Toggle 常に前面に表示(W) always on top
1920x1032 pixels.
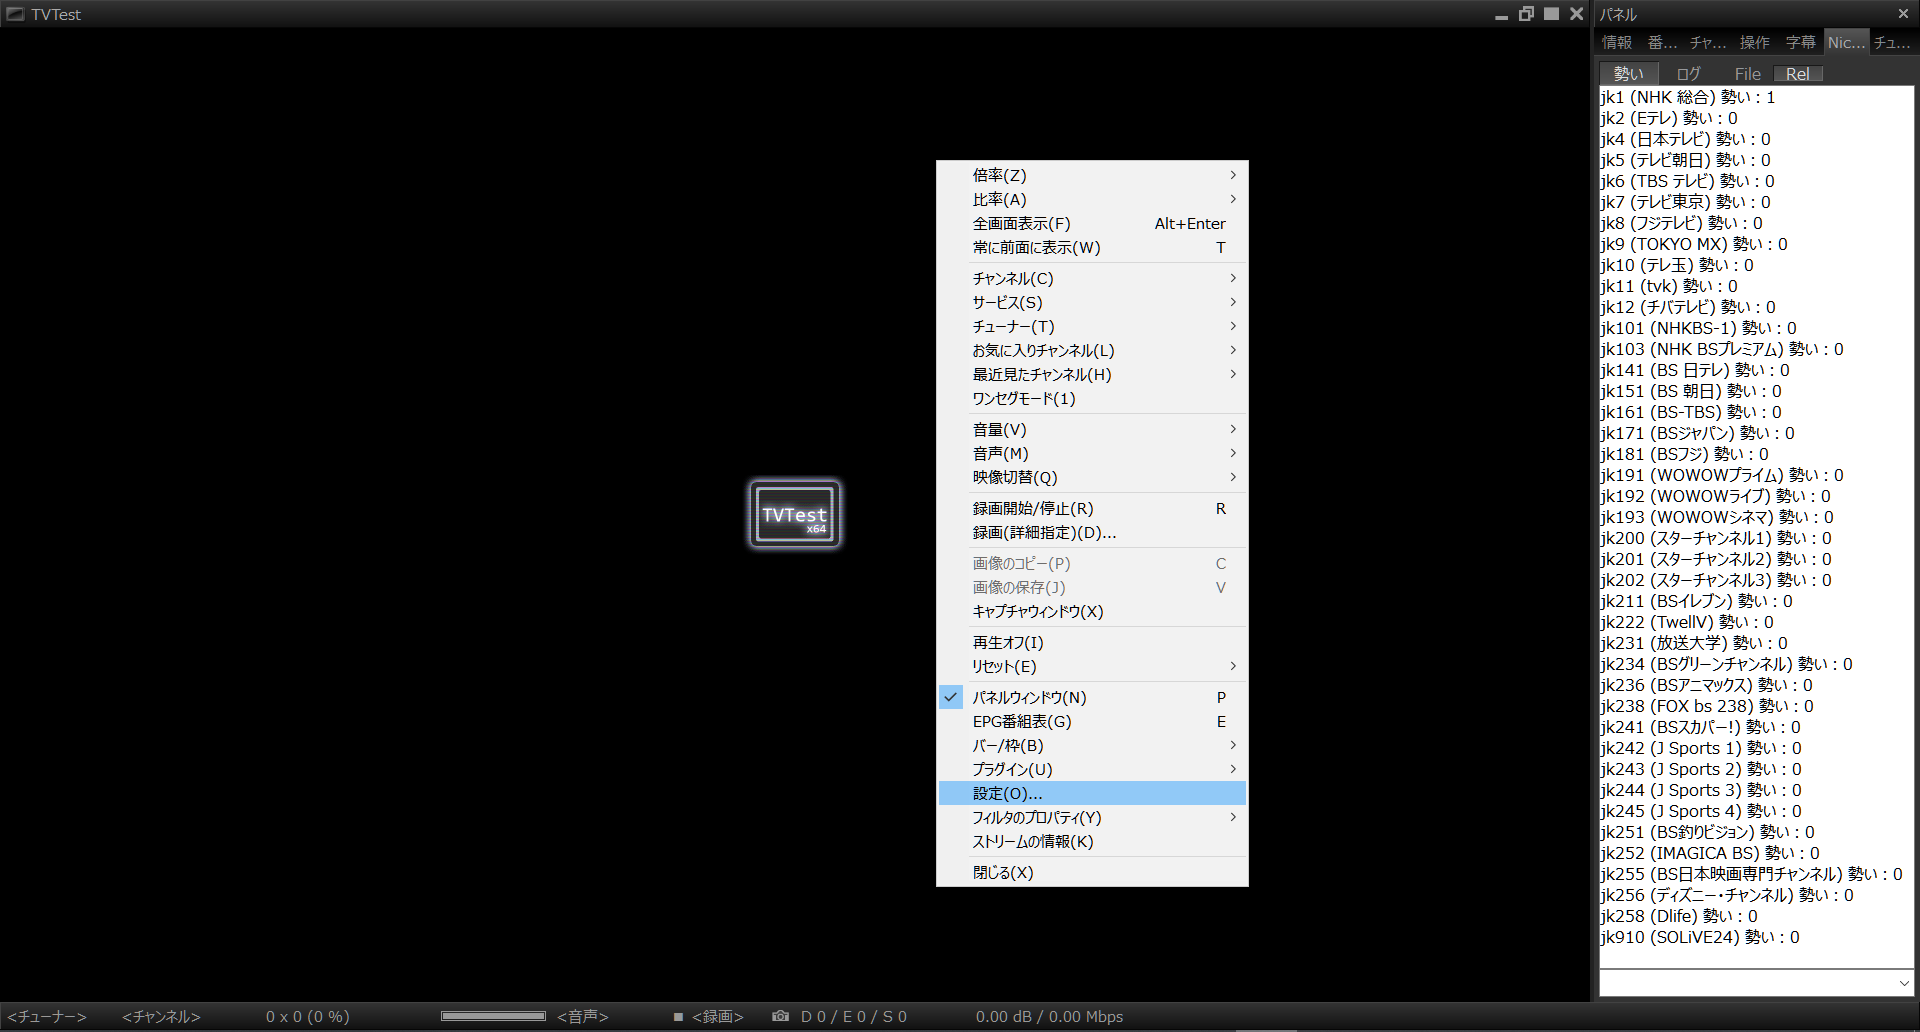click(x=1092, y=247)
